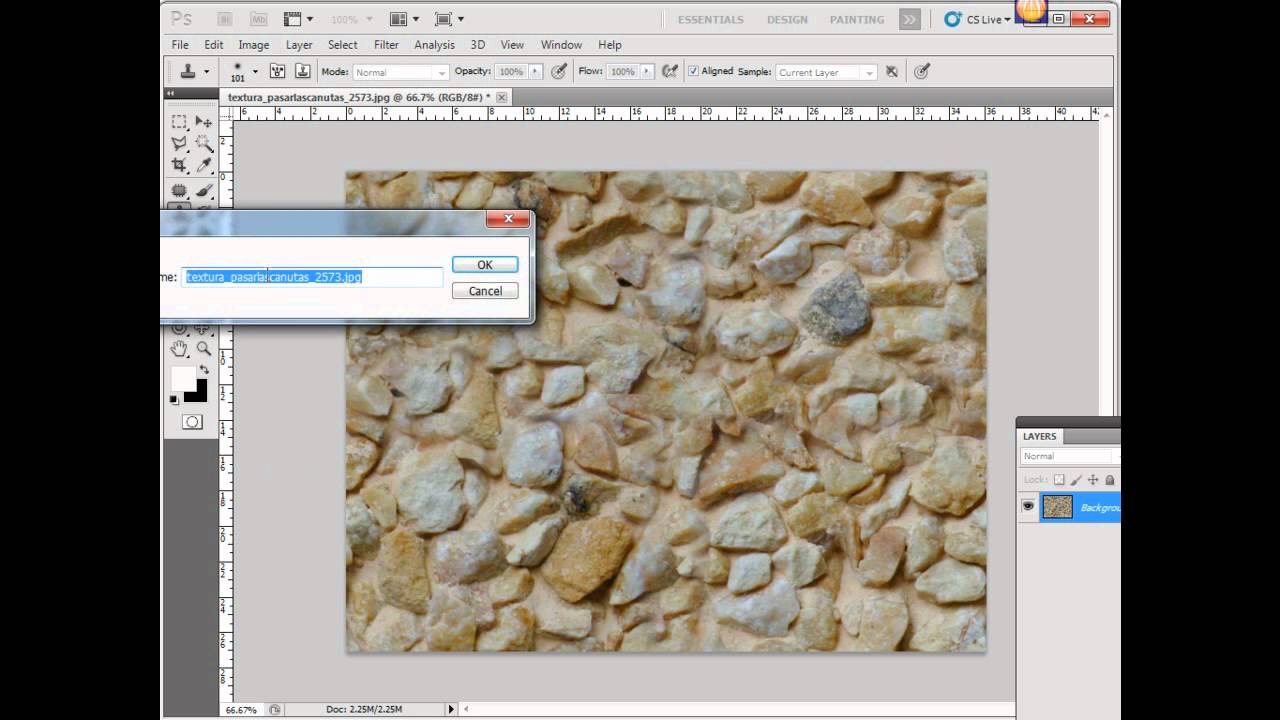
Task: Launch Adobe Bridge
Action: (x=225, y=19)
